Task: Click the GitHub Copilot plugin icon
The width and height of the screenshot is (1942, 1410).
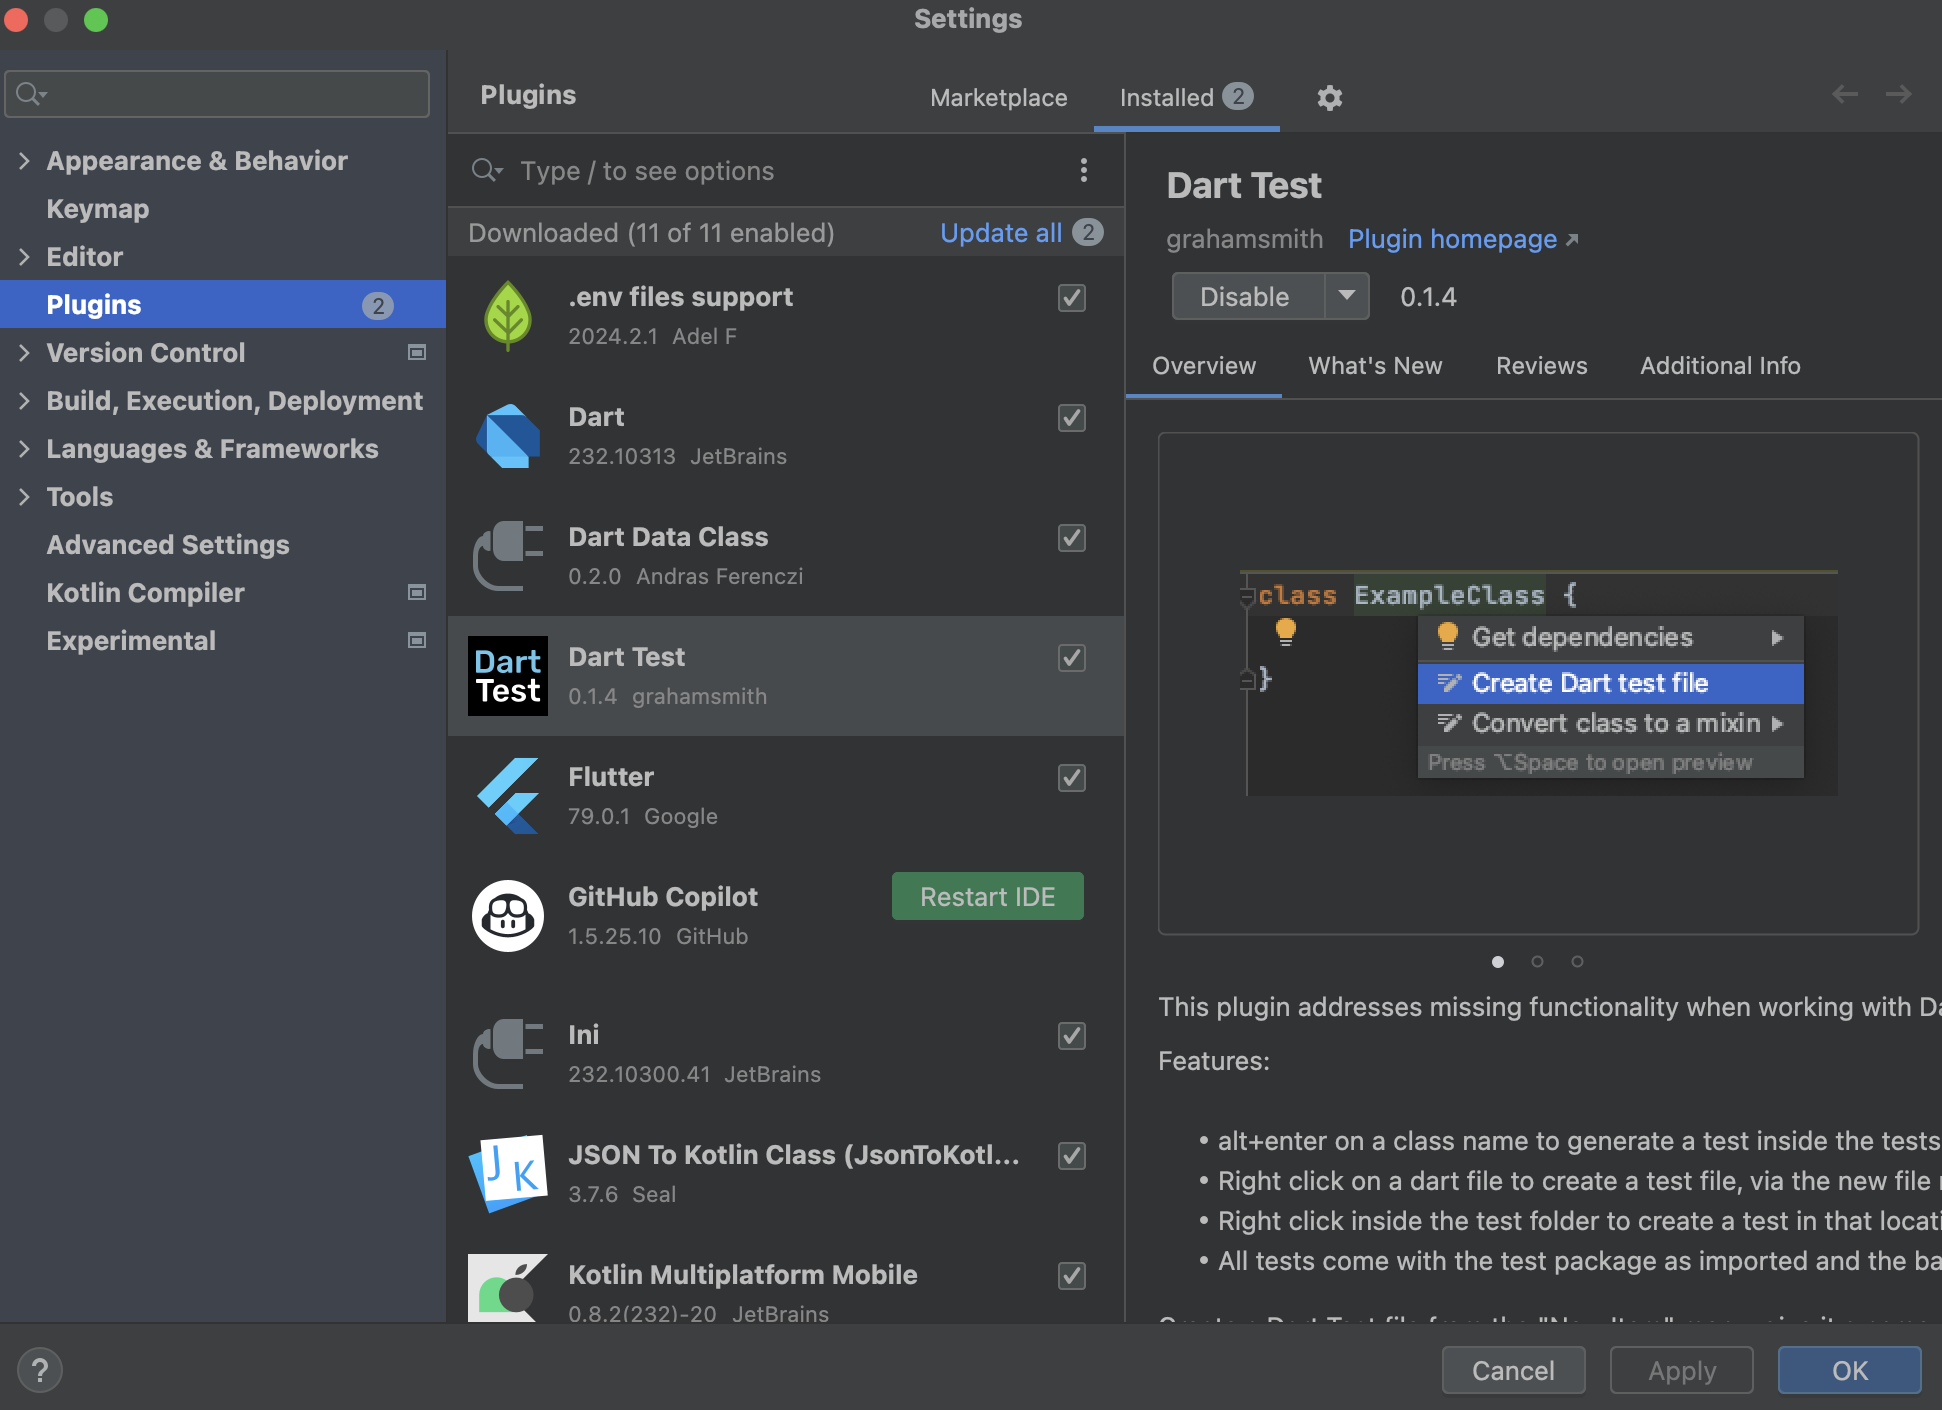Action: pos(508,916)
